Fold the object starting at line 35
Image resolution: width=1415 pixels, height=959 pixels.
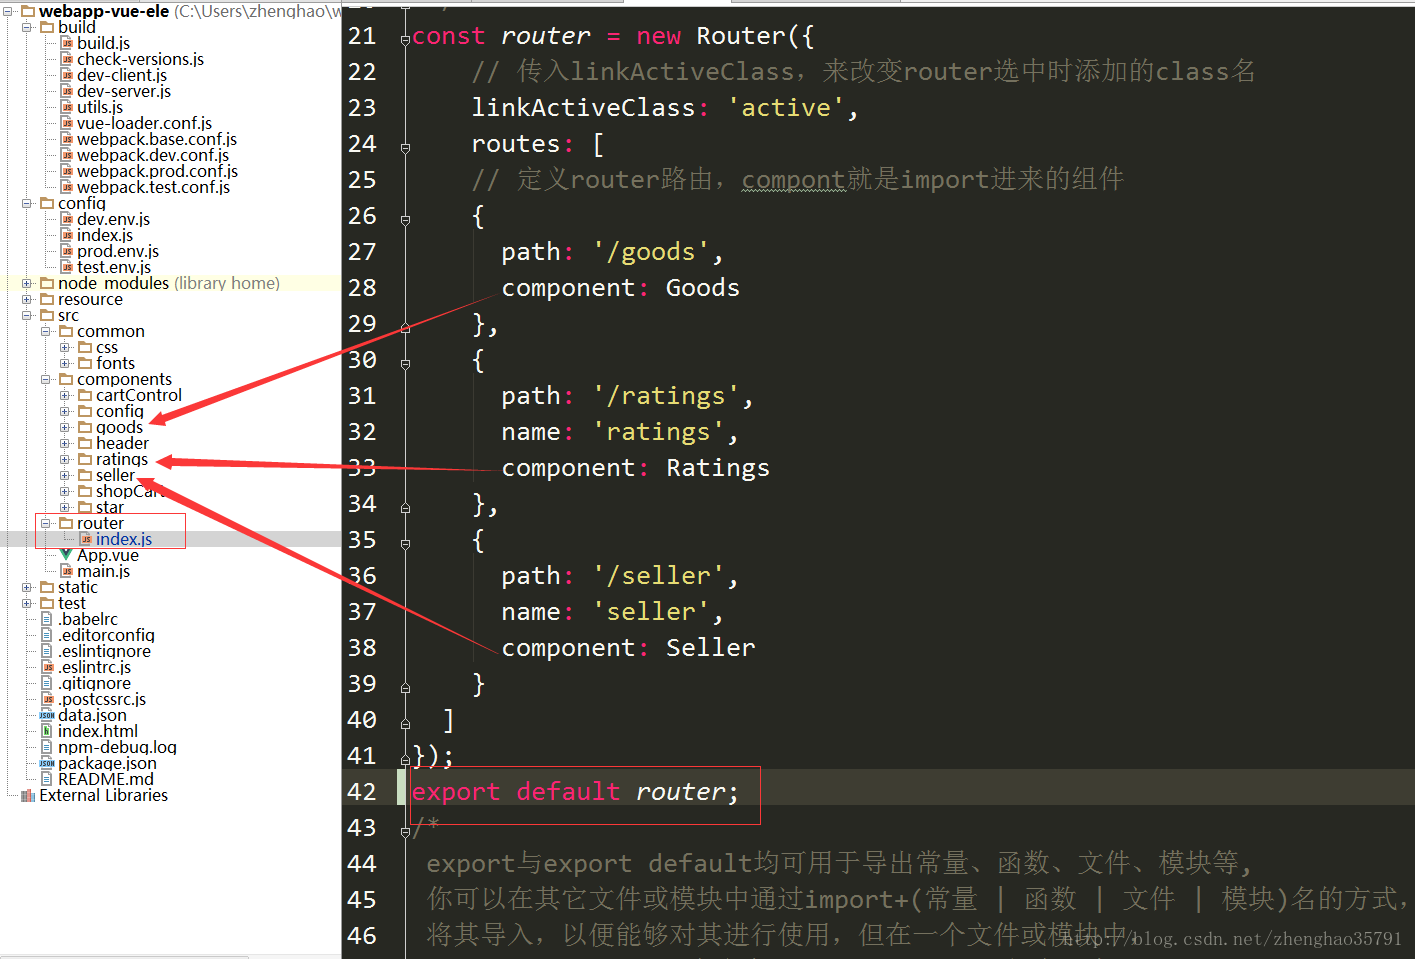click(405, 544)
